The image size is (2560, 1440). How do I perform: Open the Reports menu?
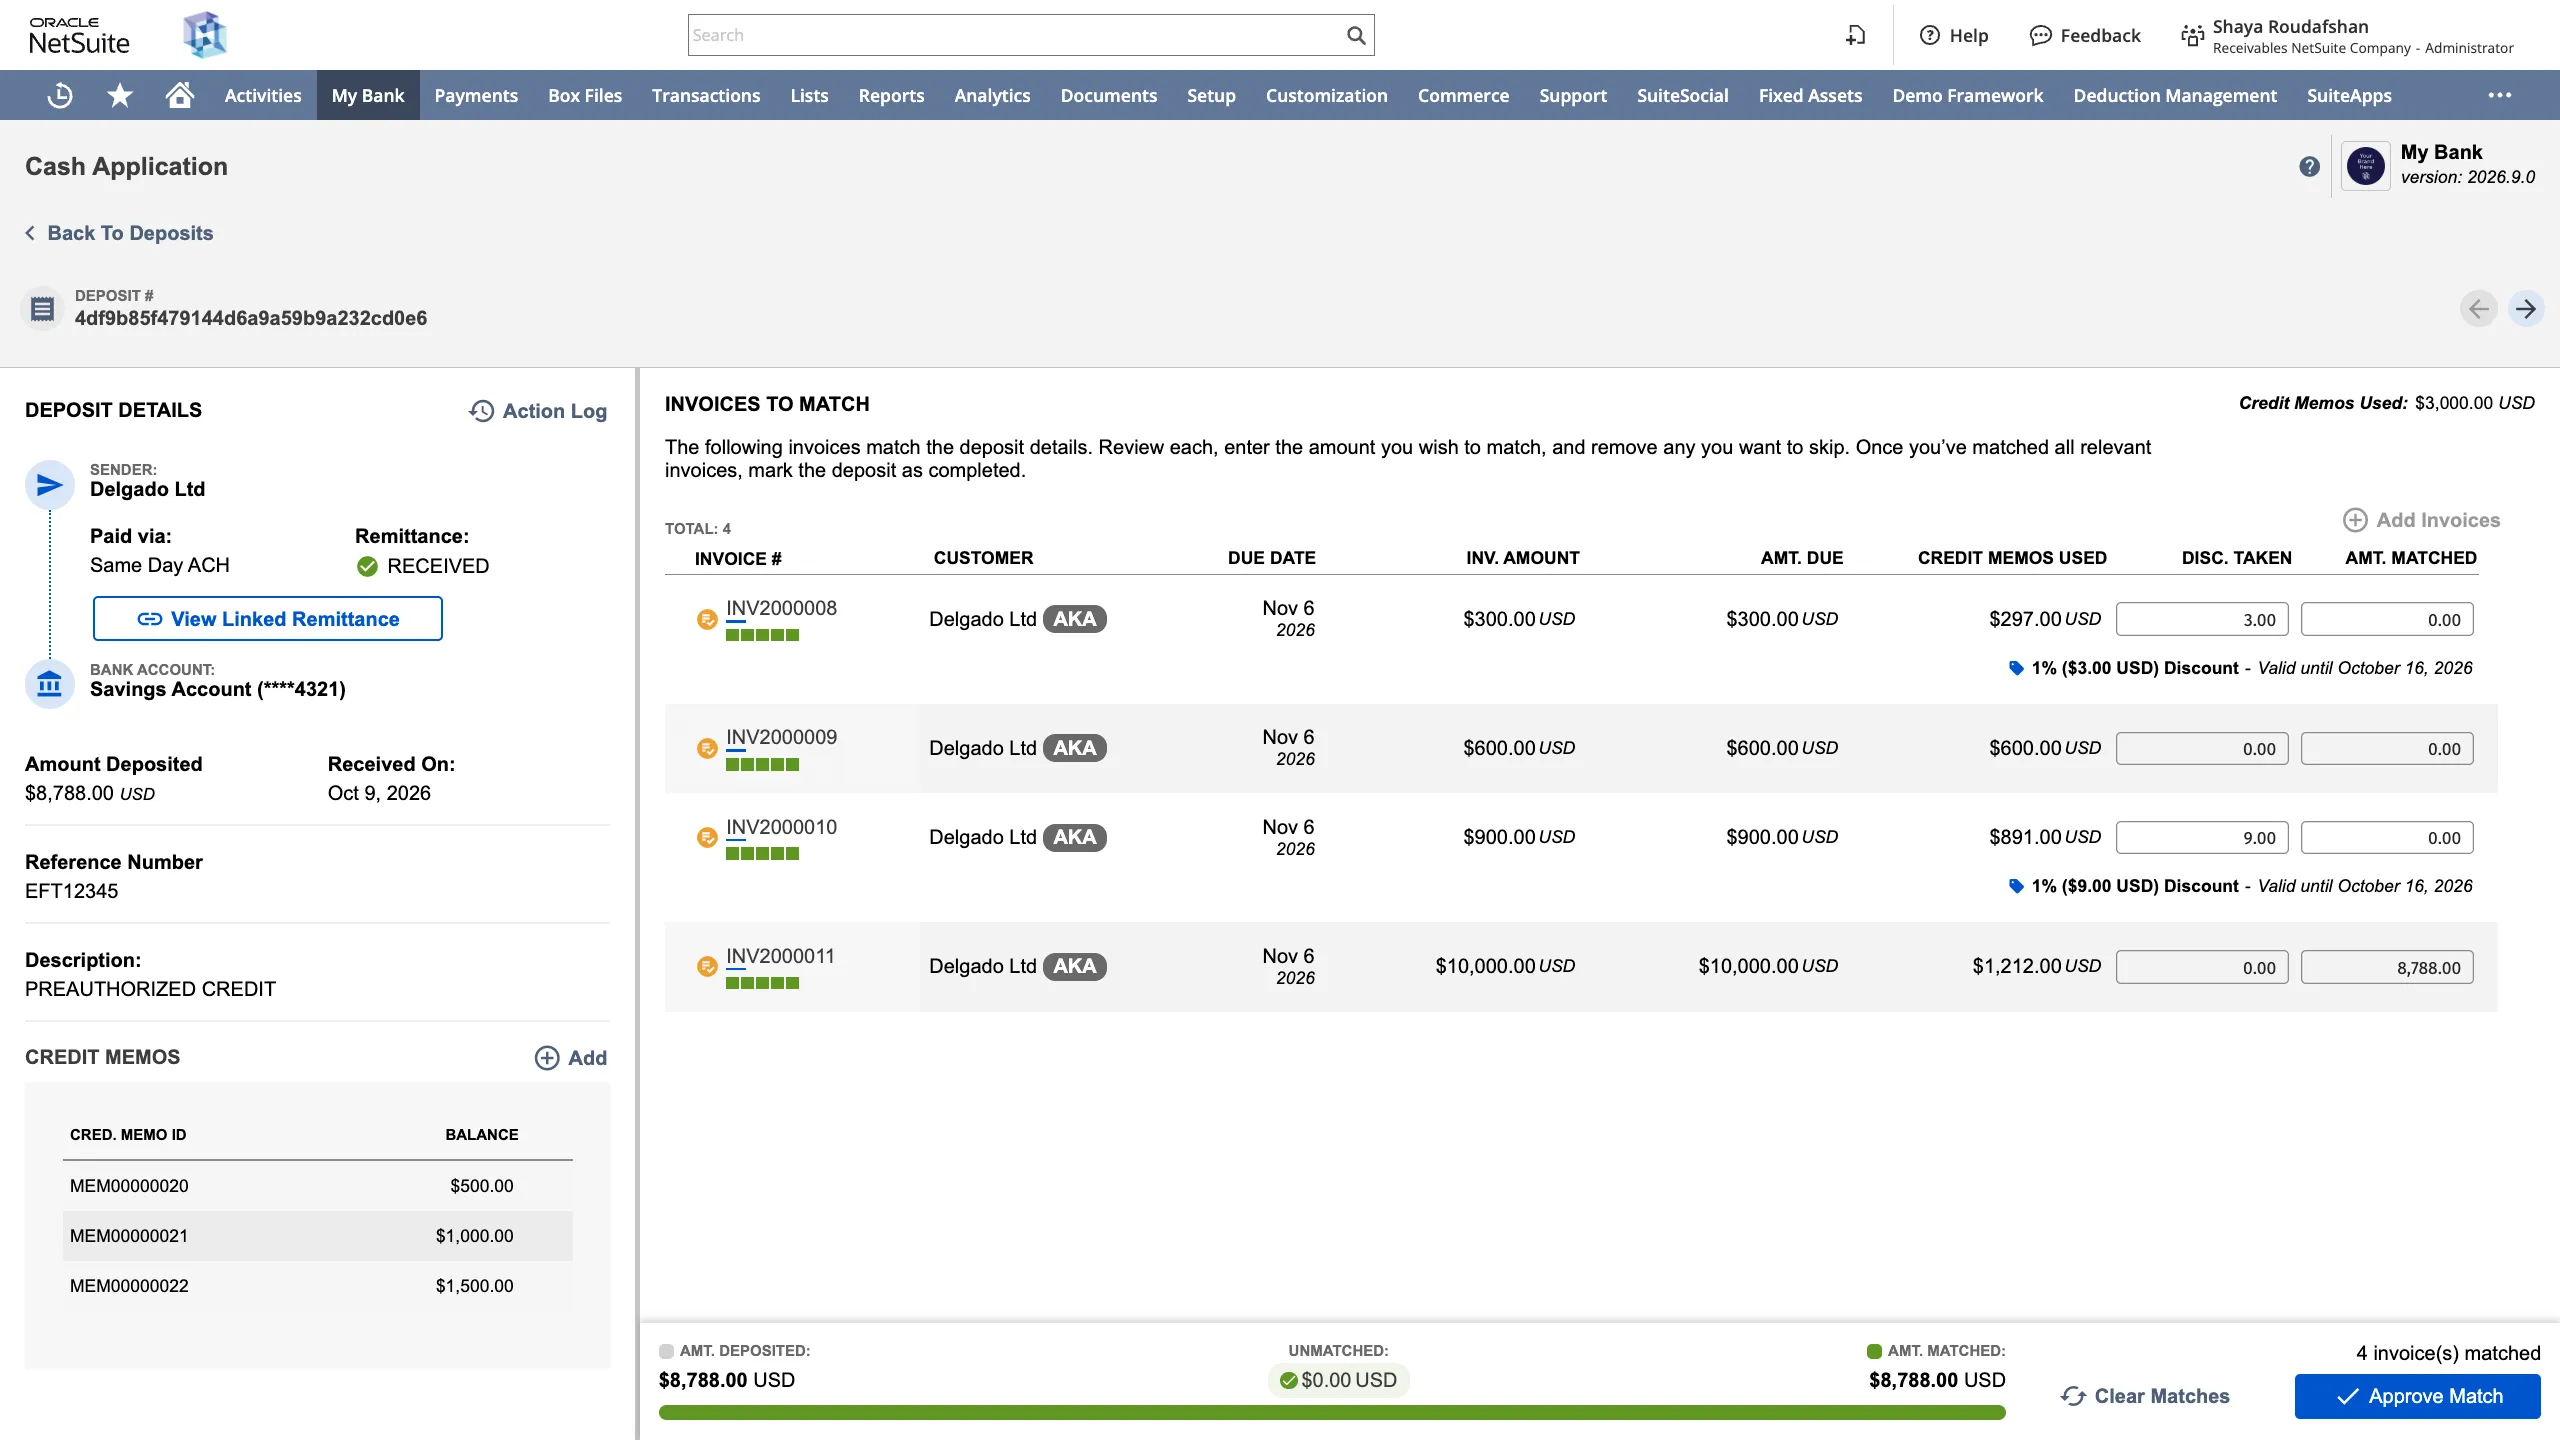[891, 95]
